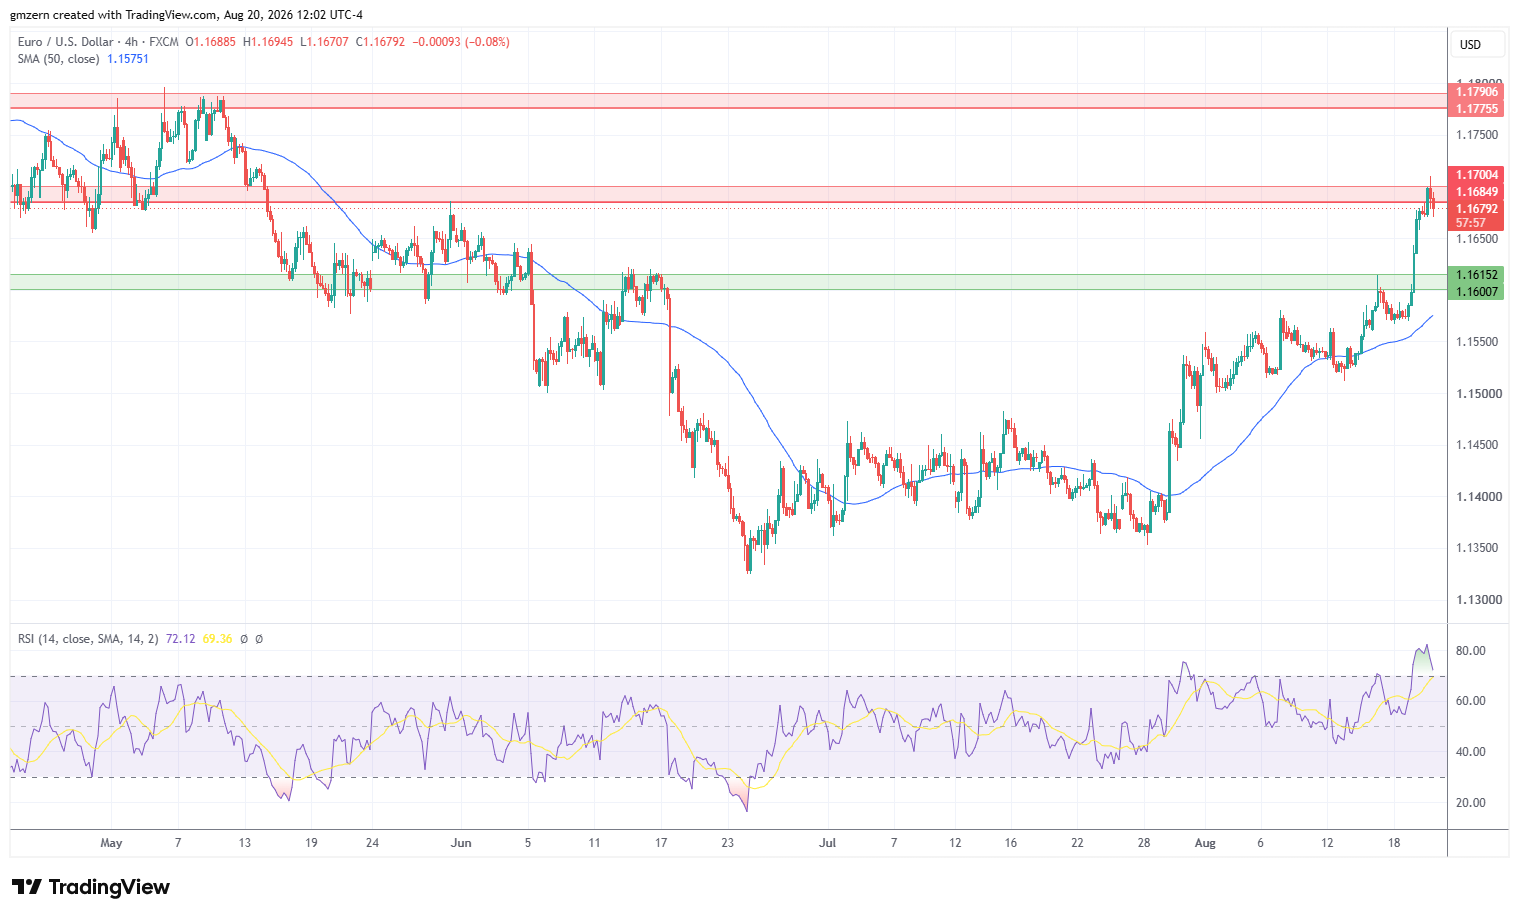Click the May label on the time axis
This screenshot has width=1519, height=917.
point(111,843)
